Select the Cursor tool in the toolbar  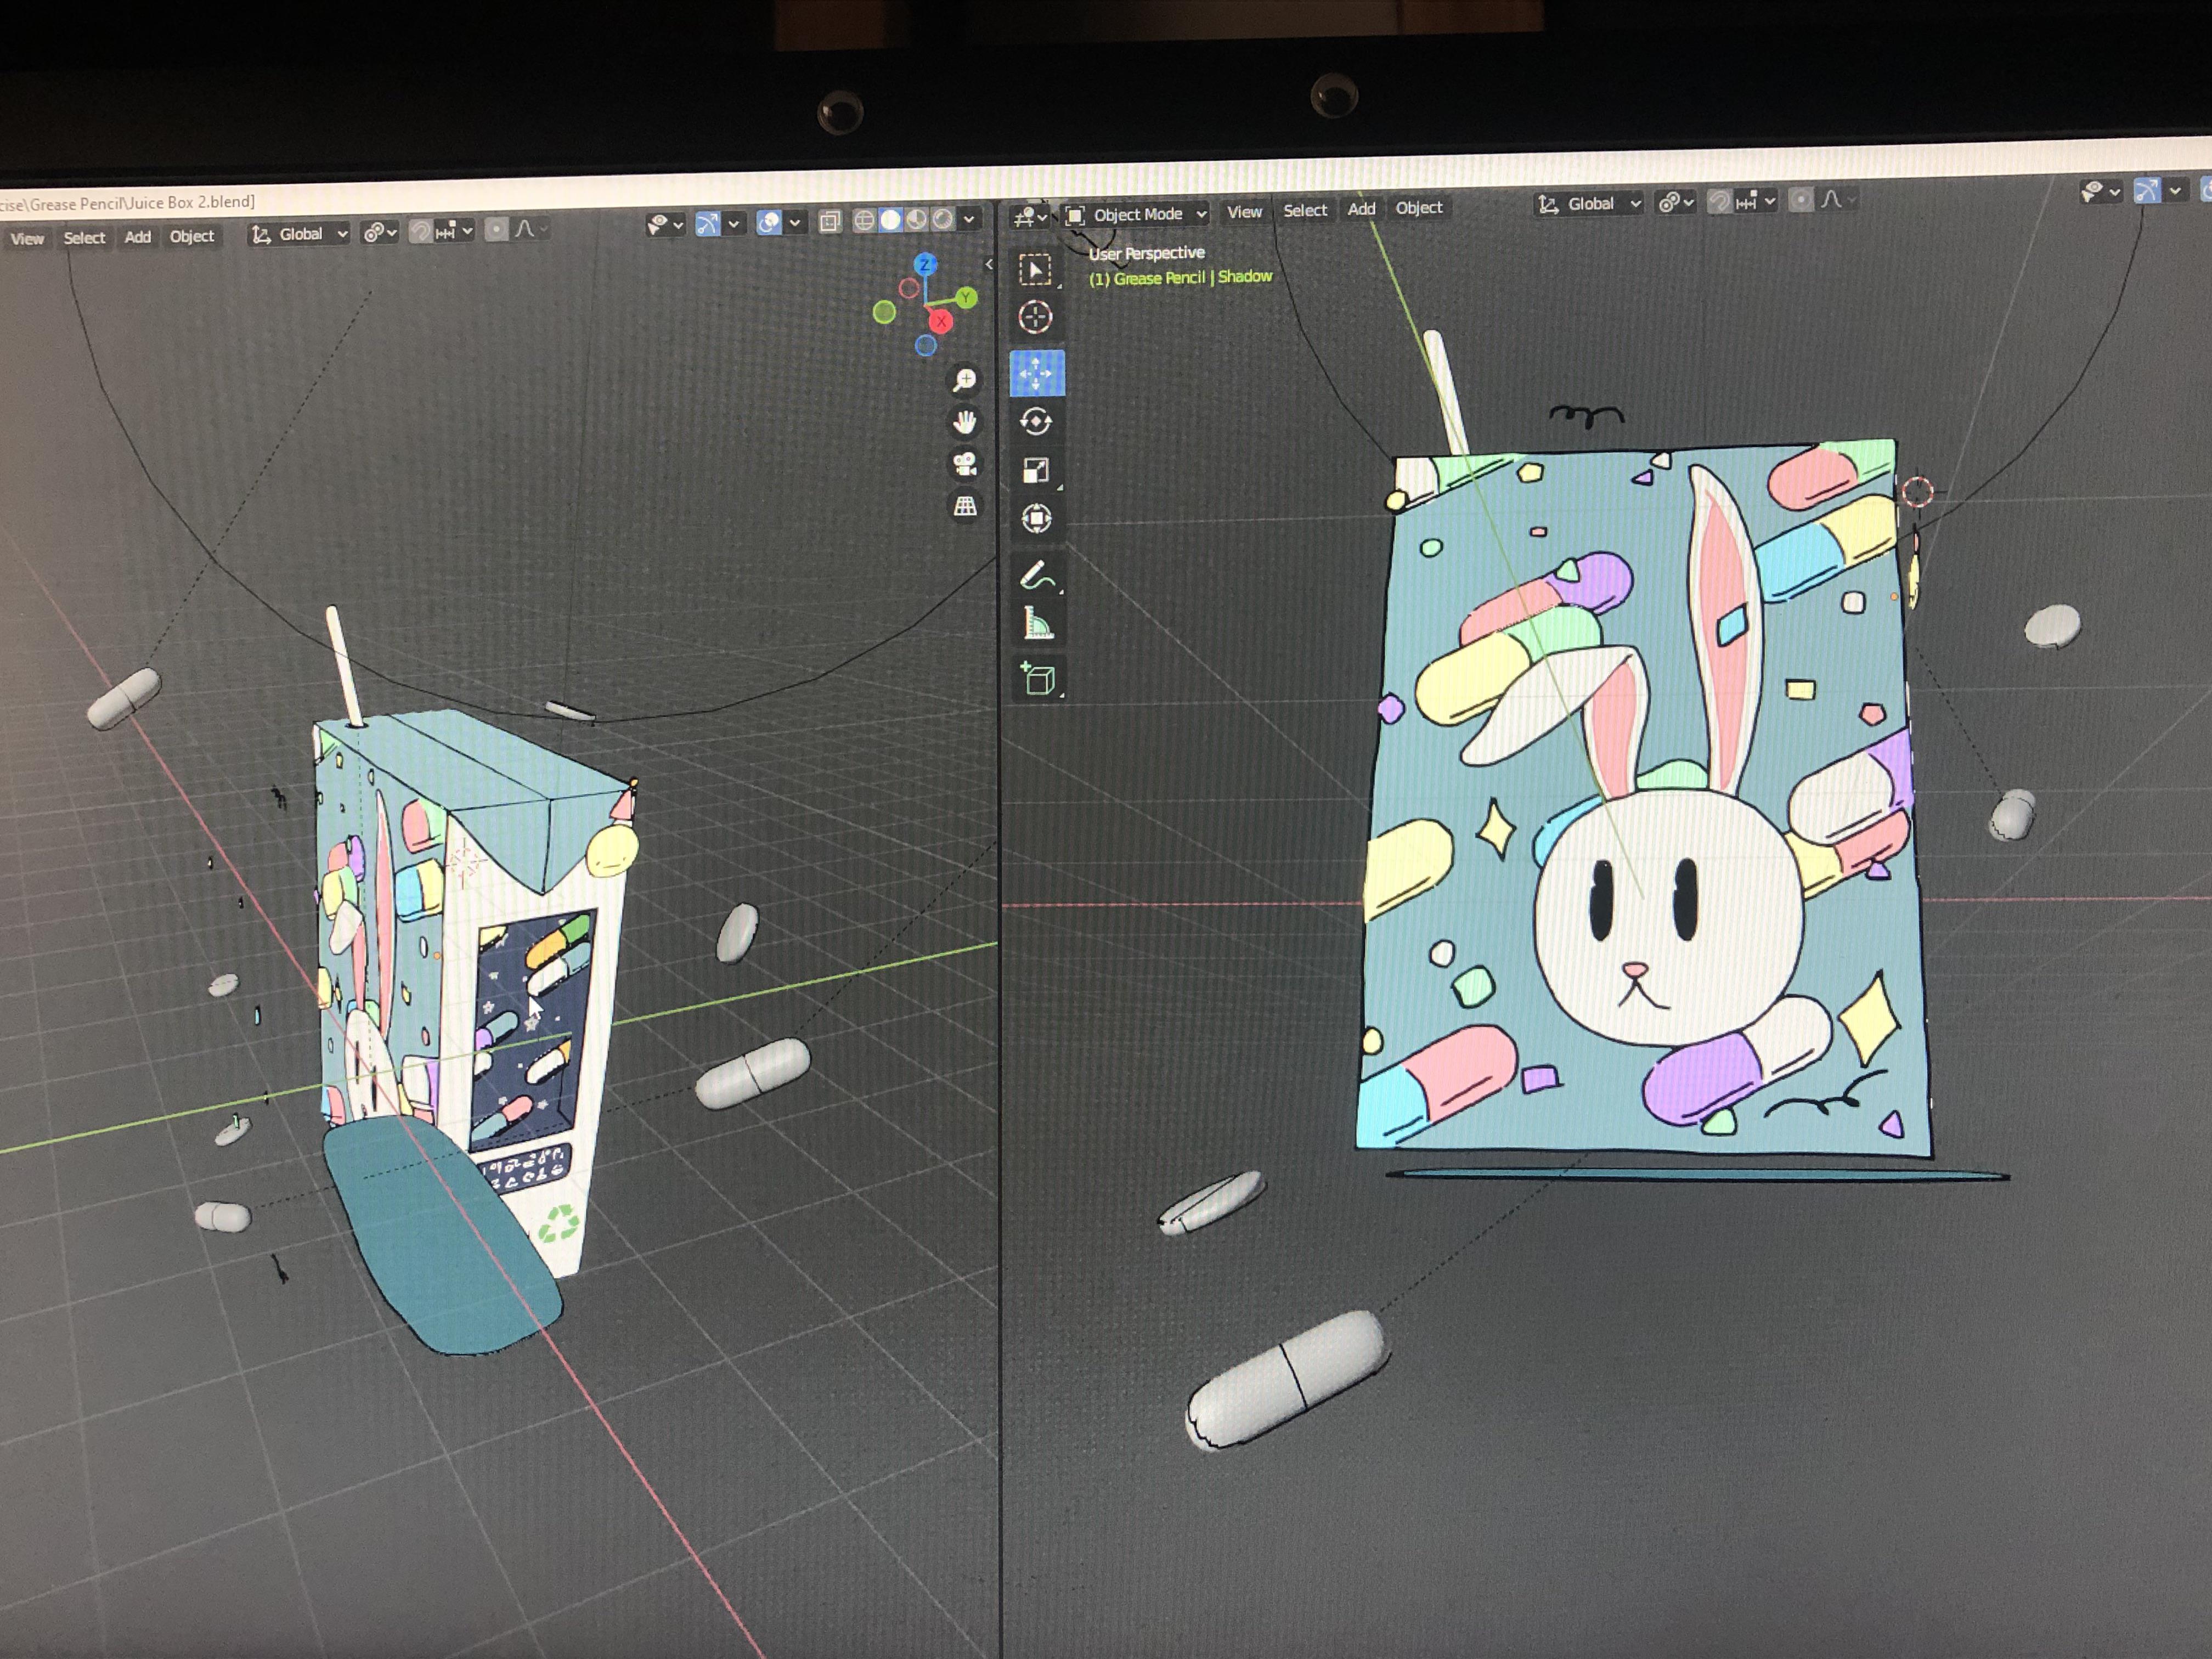(1037, 316)
